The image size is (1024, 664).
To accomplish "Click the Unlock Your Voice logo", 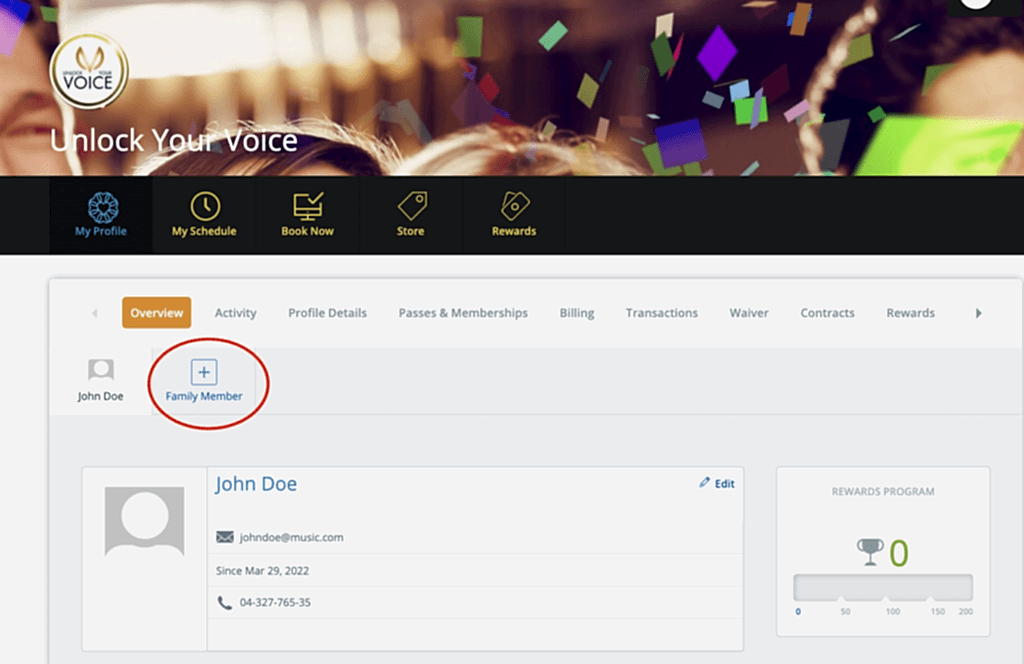I will [x=89, y=71].
